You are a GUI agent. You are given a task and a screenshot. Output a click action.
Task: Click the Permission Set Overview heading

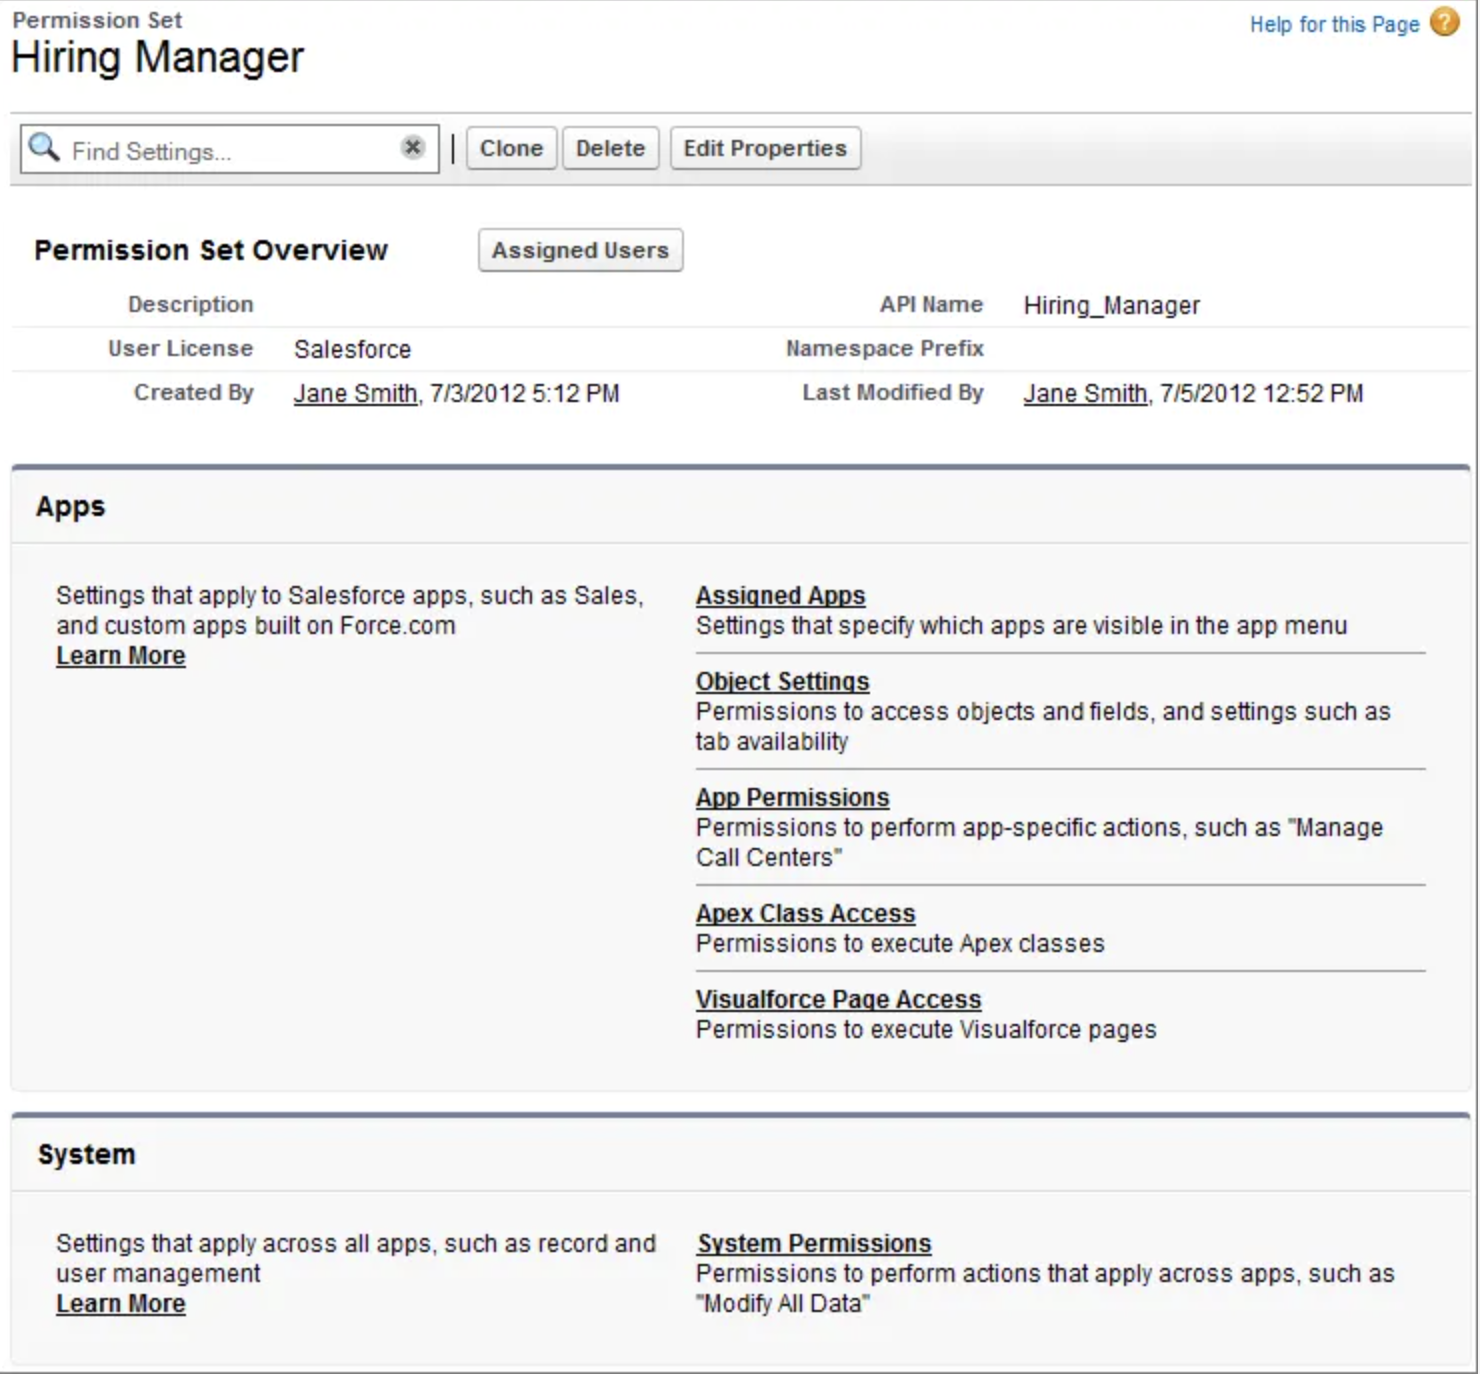[x=211, y=250]
